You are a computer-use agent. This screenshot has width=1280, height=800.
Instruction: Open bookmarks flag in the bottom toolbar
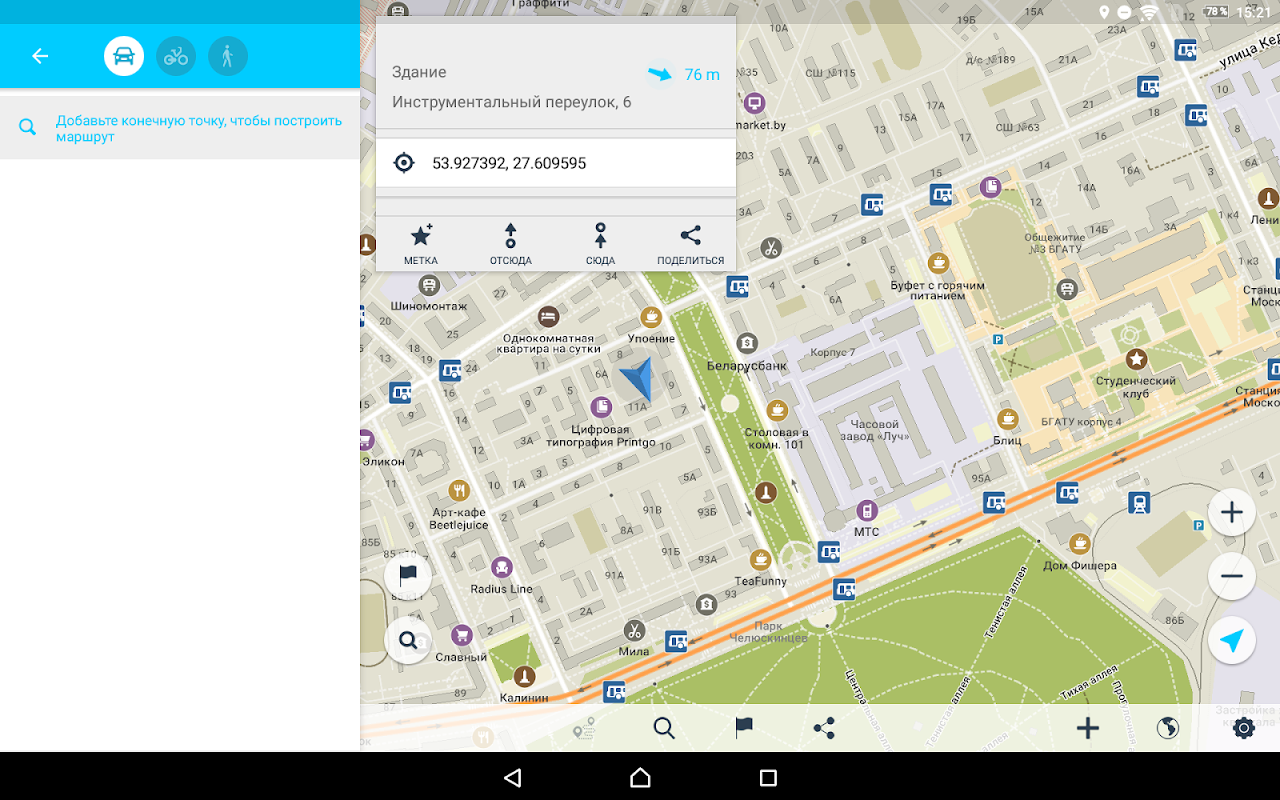(x=744, y=728)
